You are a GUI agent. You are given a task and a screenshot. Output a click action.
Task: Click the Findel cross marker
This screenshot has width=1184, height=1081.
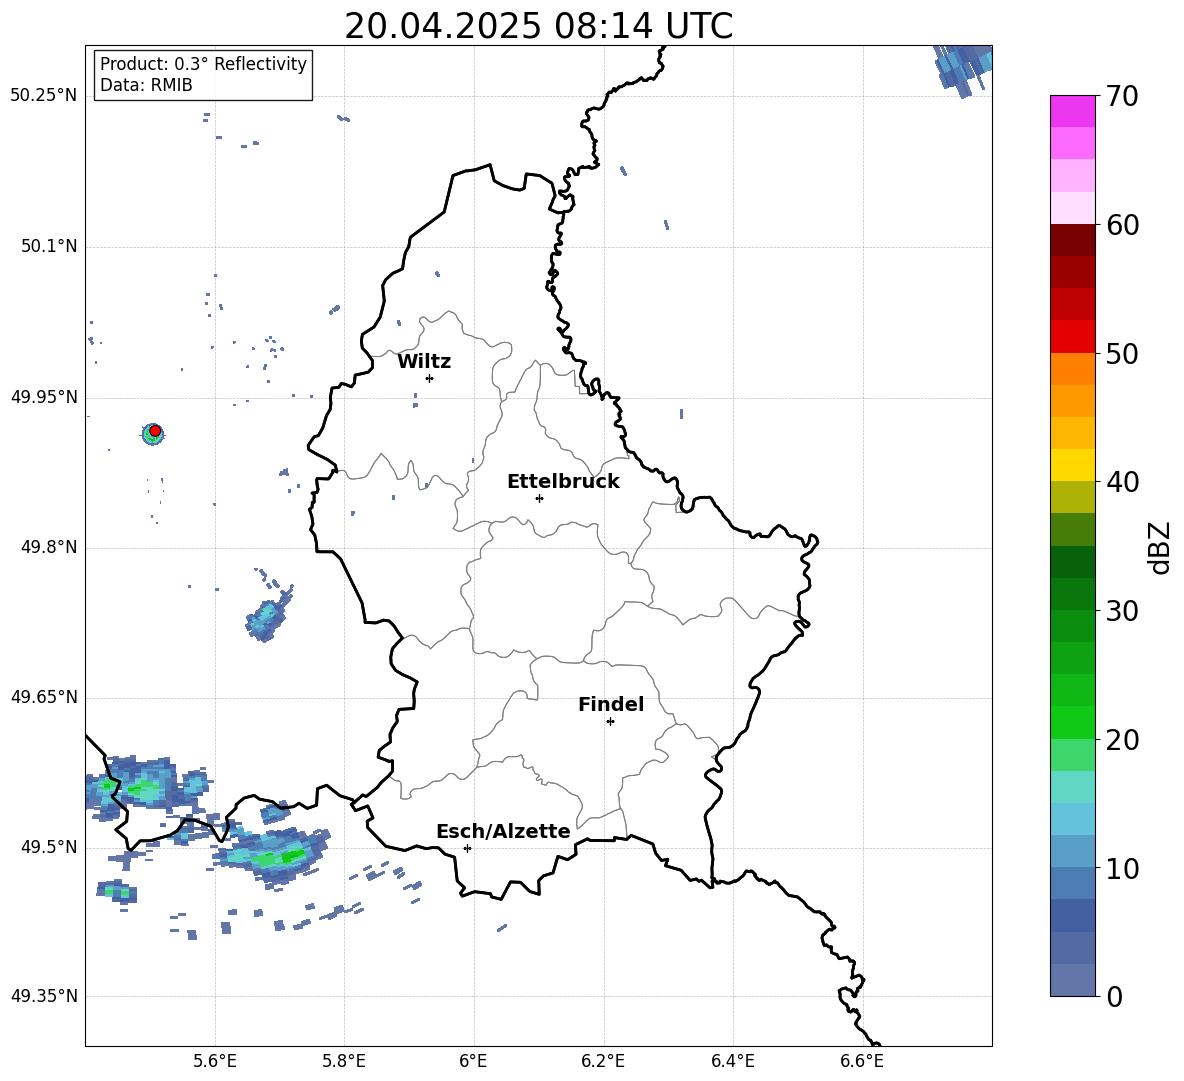pyautogui.click(x=610, y=722)
